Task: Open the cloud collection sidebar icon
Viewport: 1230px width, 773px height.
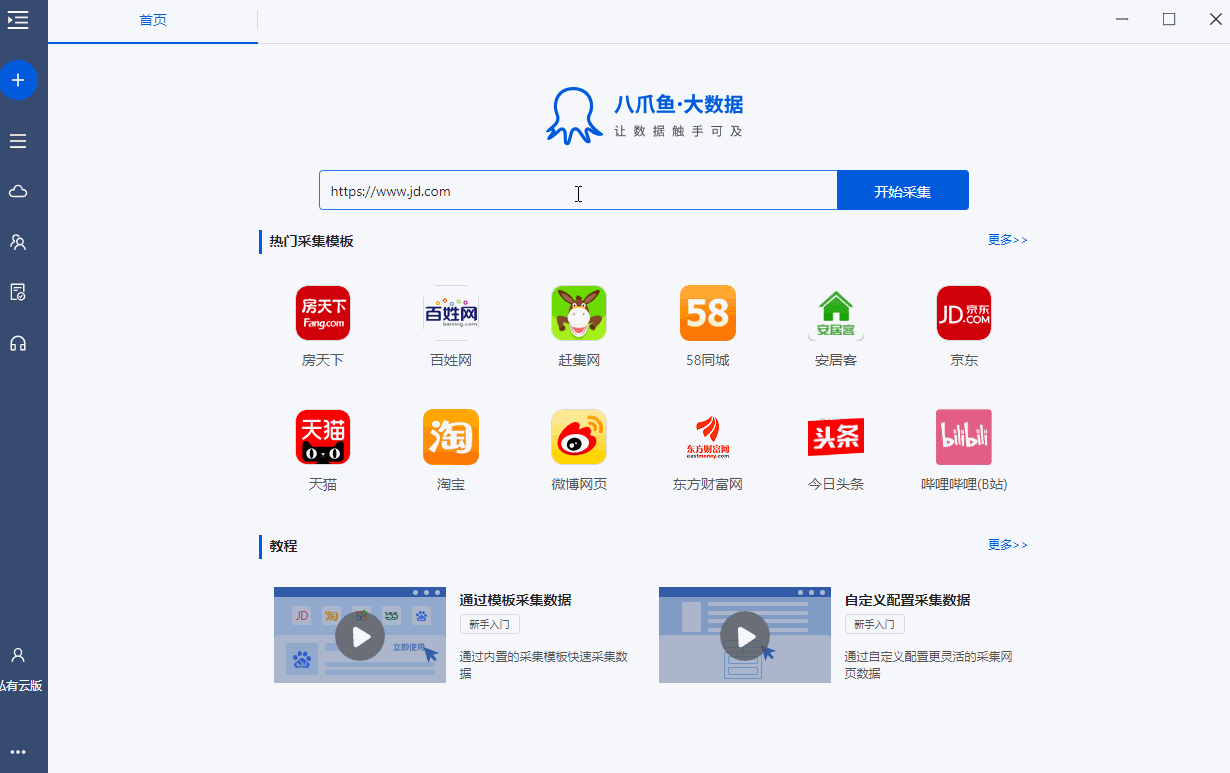Action: (x=18, y=191)
